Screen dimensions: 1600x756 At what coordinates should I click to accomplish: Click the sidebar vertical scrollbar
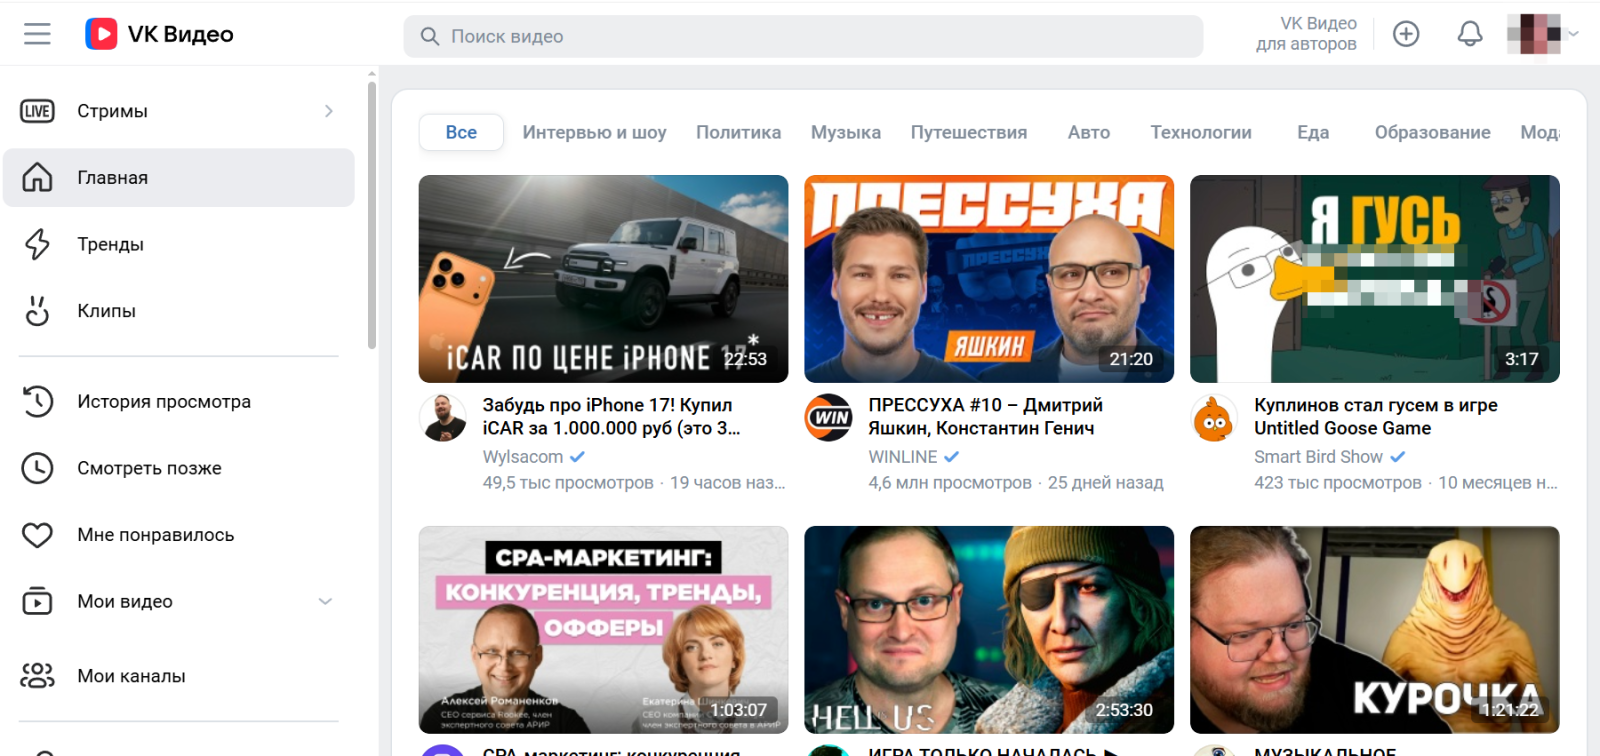pos(372,215)
